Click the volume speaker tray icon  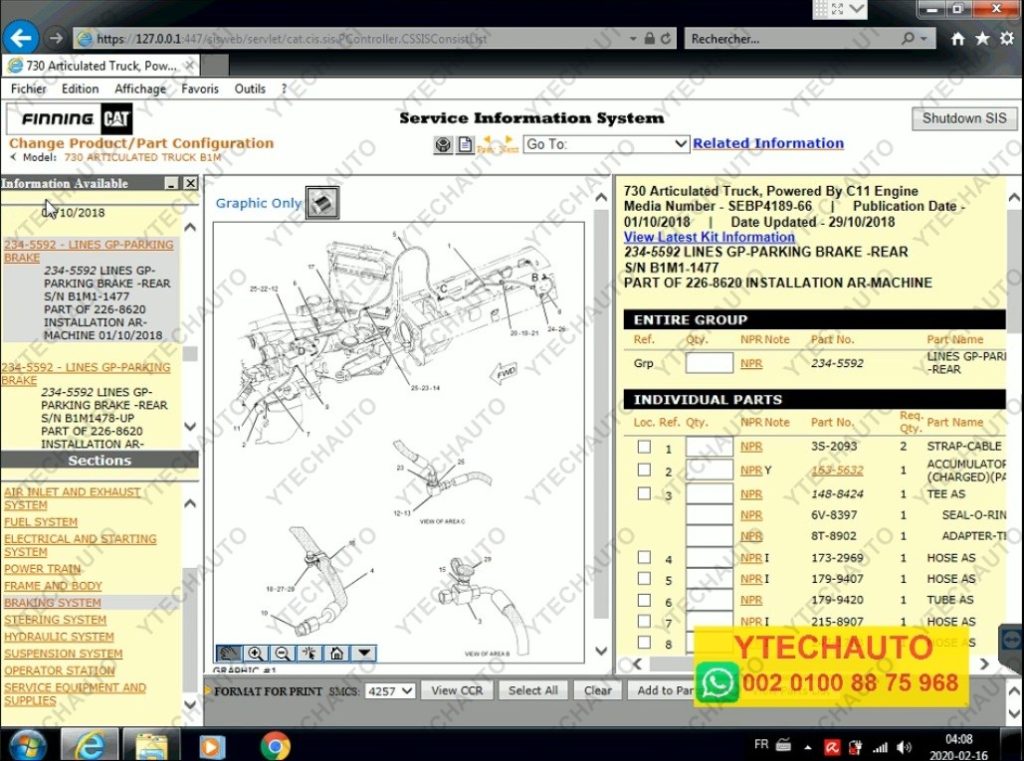904,747
